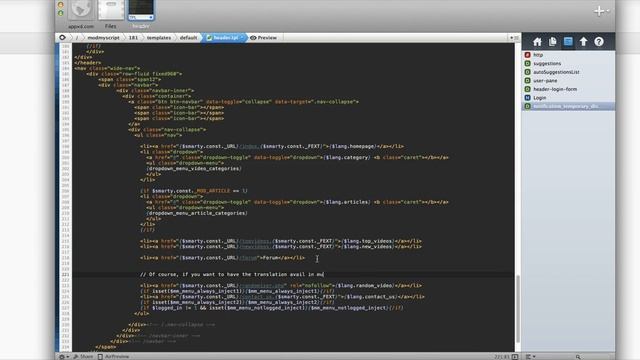Open the Help question mark pane
The image size is (640, 360).
(599, 42)
